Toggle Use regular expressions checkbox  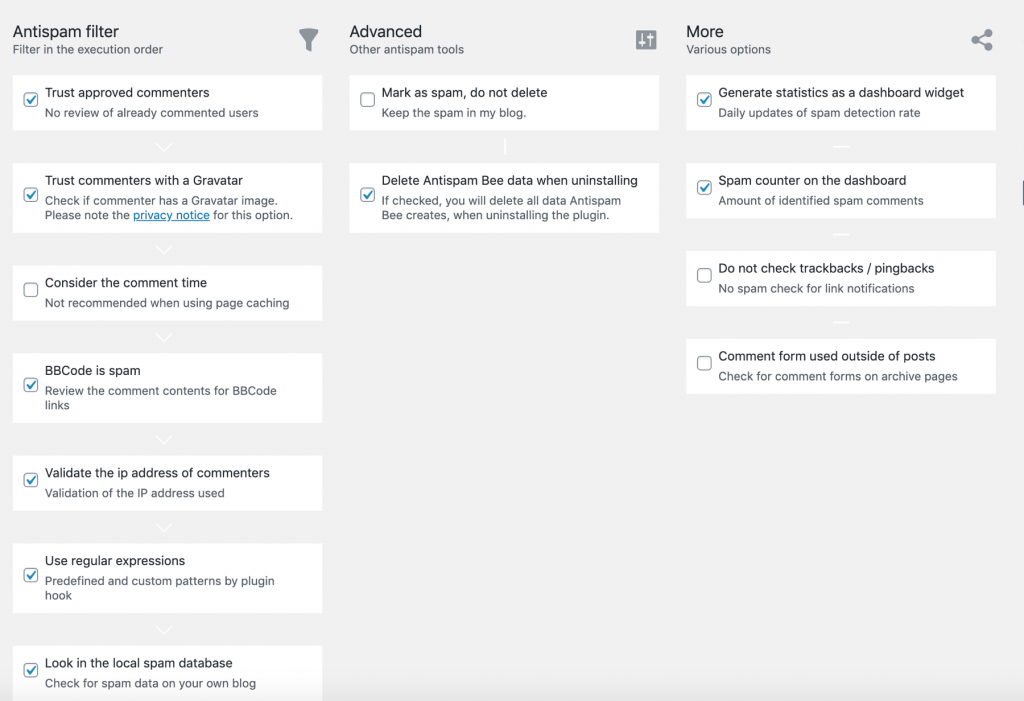(x=31, y=575)
